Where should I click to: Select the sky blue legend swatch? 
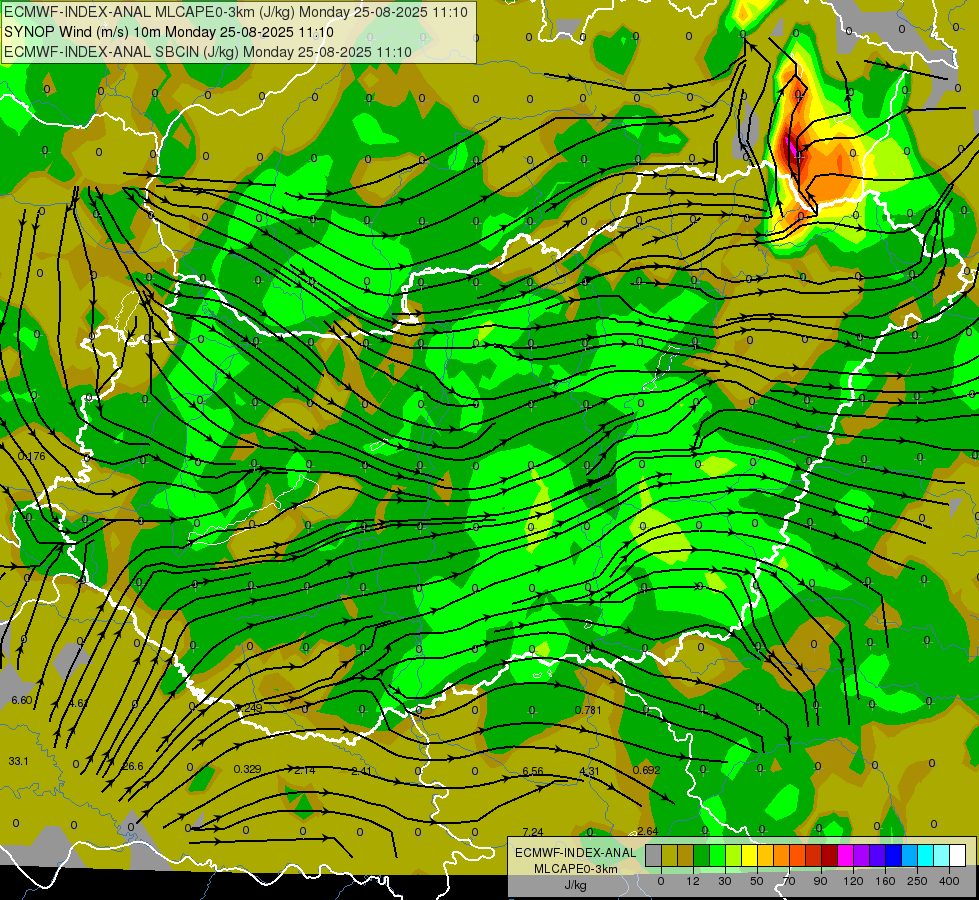click(x=910, y=856)
